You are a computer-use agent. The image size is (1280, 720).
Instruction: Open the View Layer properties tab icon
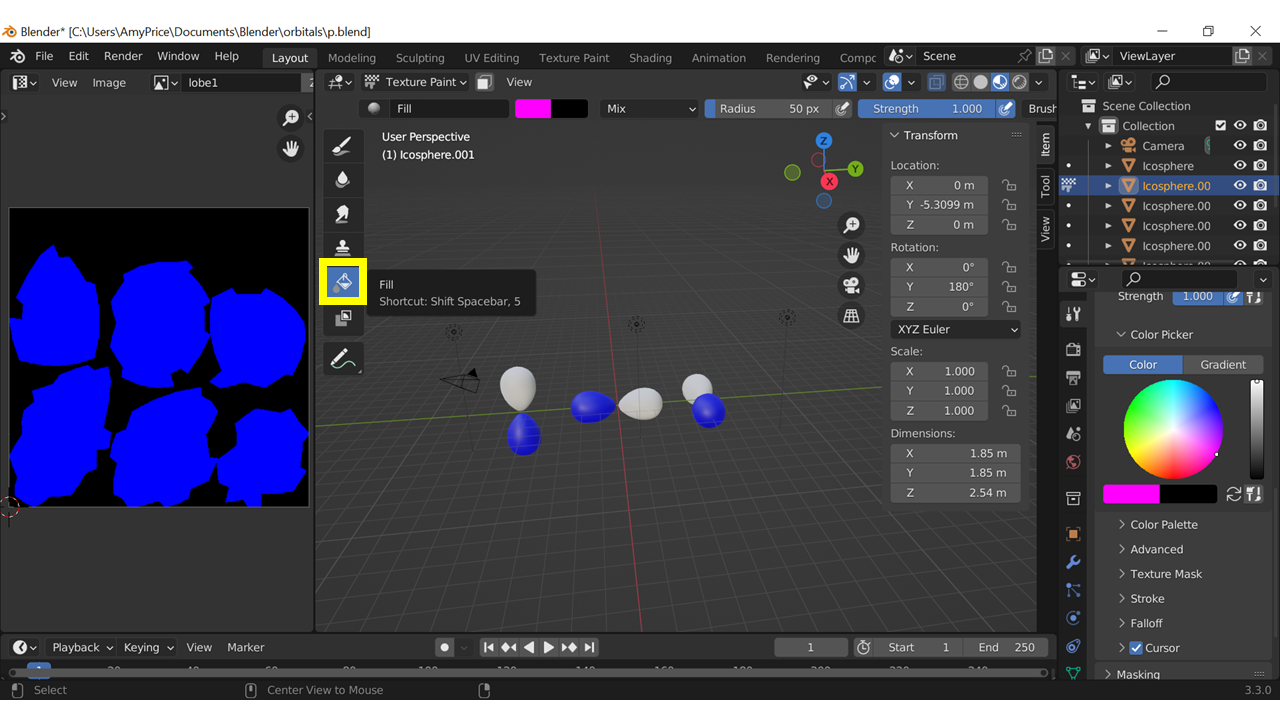click(1073, 406)
